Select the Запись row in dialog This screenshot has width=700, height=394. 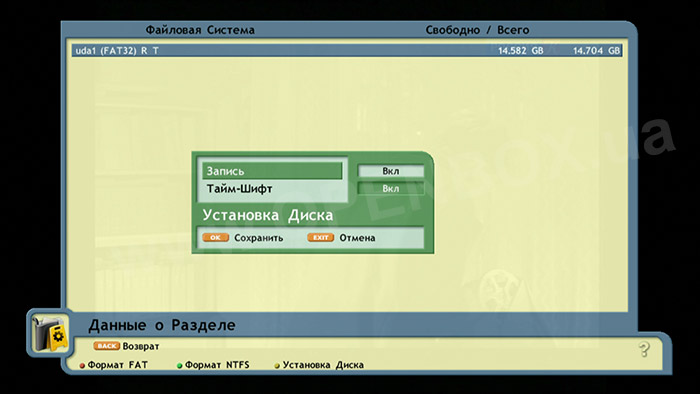(272, 171)
